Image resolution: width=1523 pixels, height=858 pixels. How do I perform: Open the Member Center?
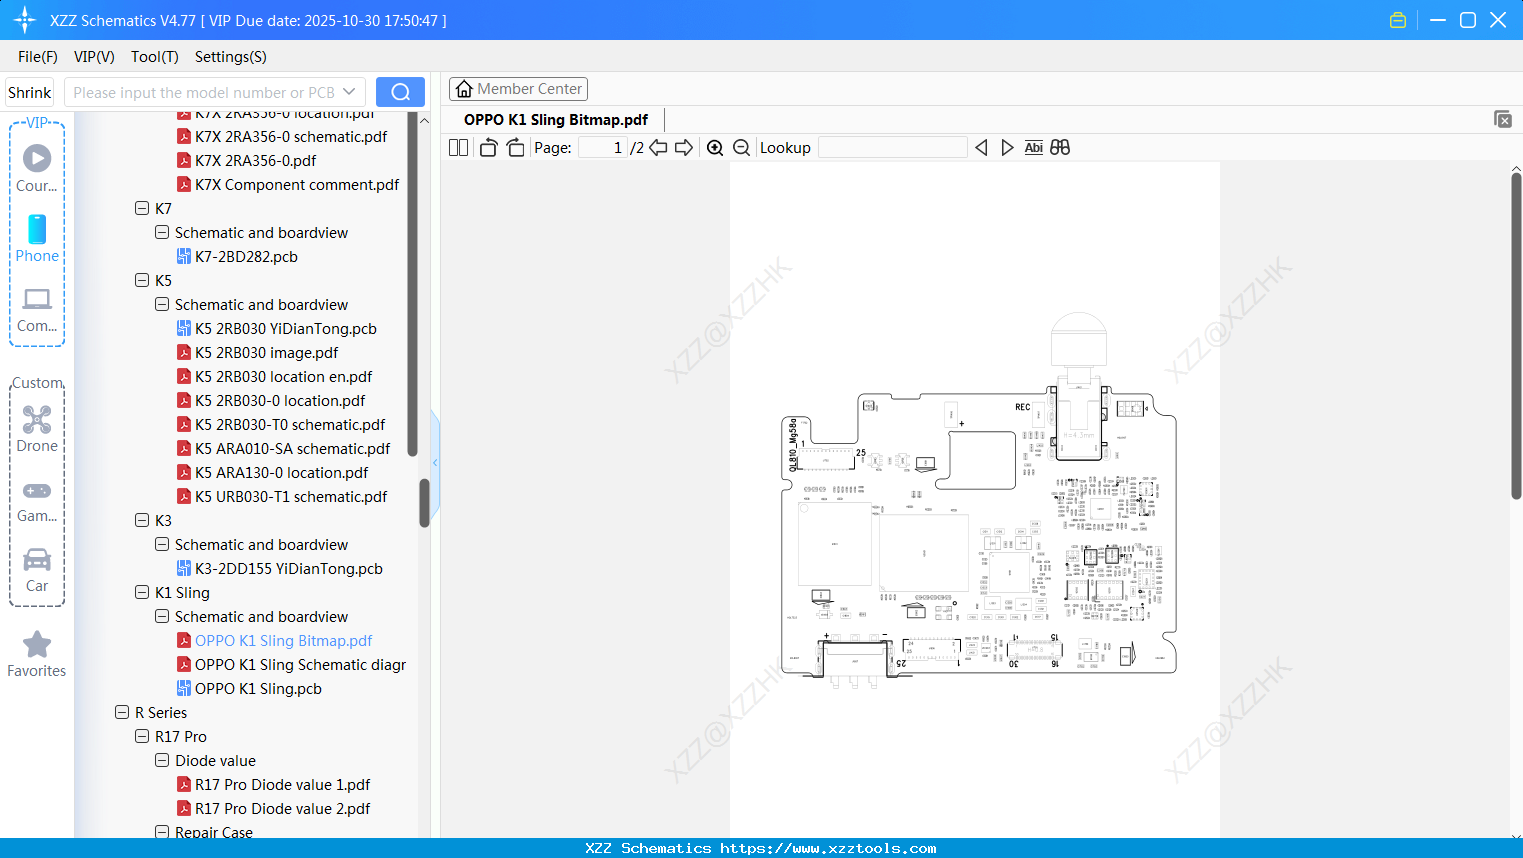pyautogui.click(x=518, y=89)
